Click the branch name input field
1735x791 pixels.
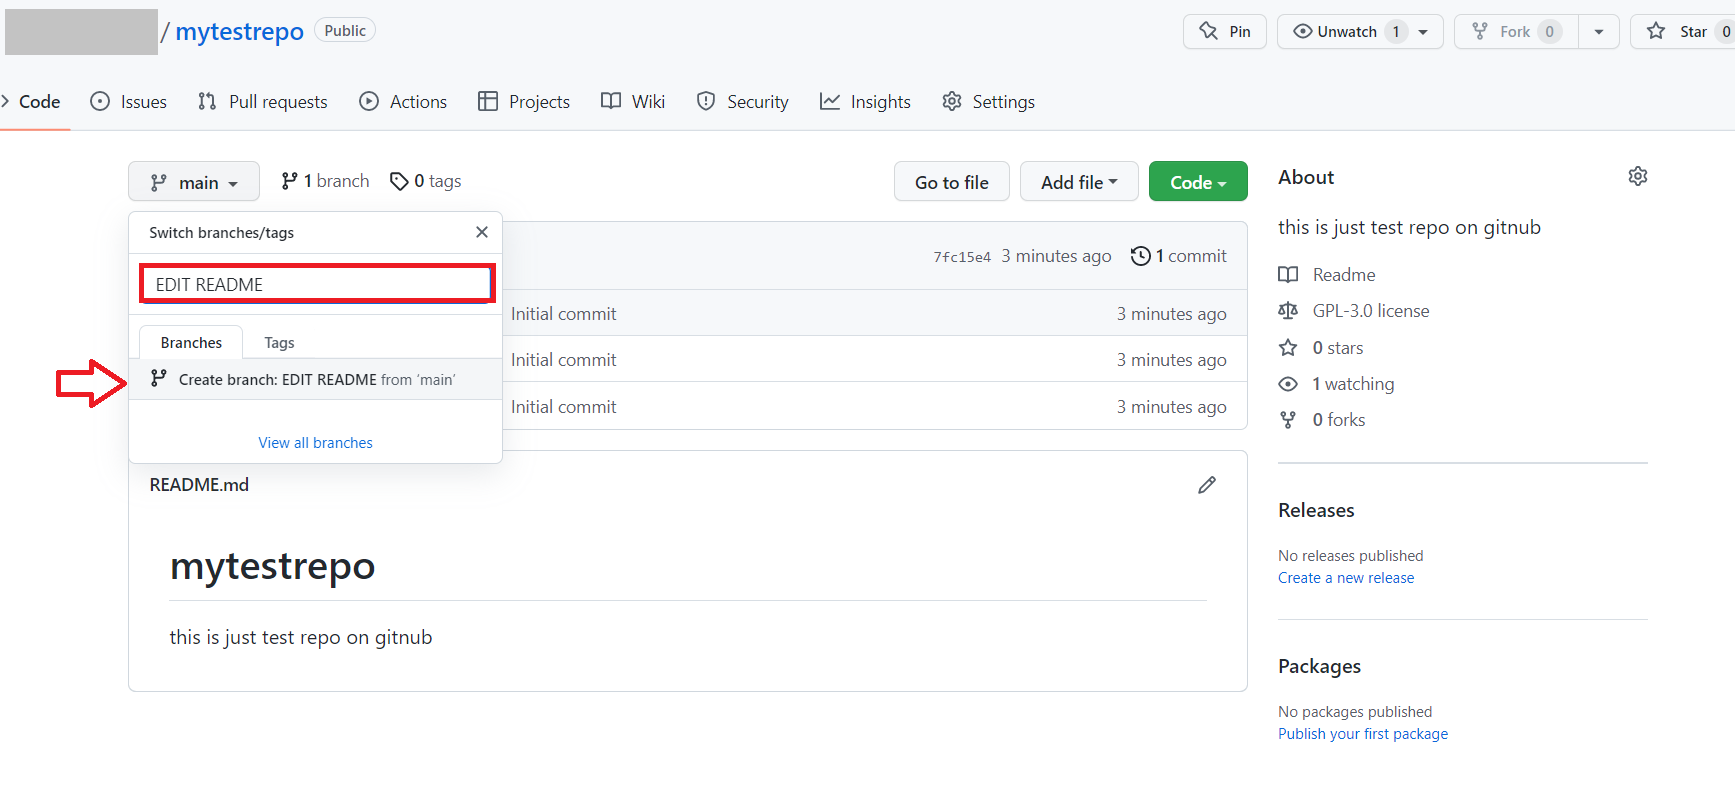click(316, 285)
